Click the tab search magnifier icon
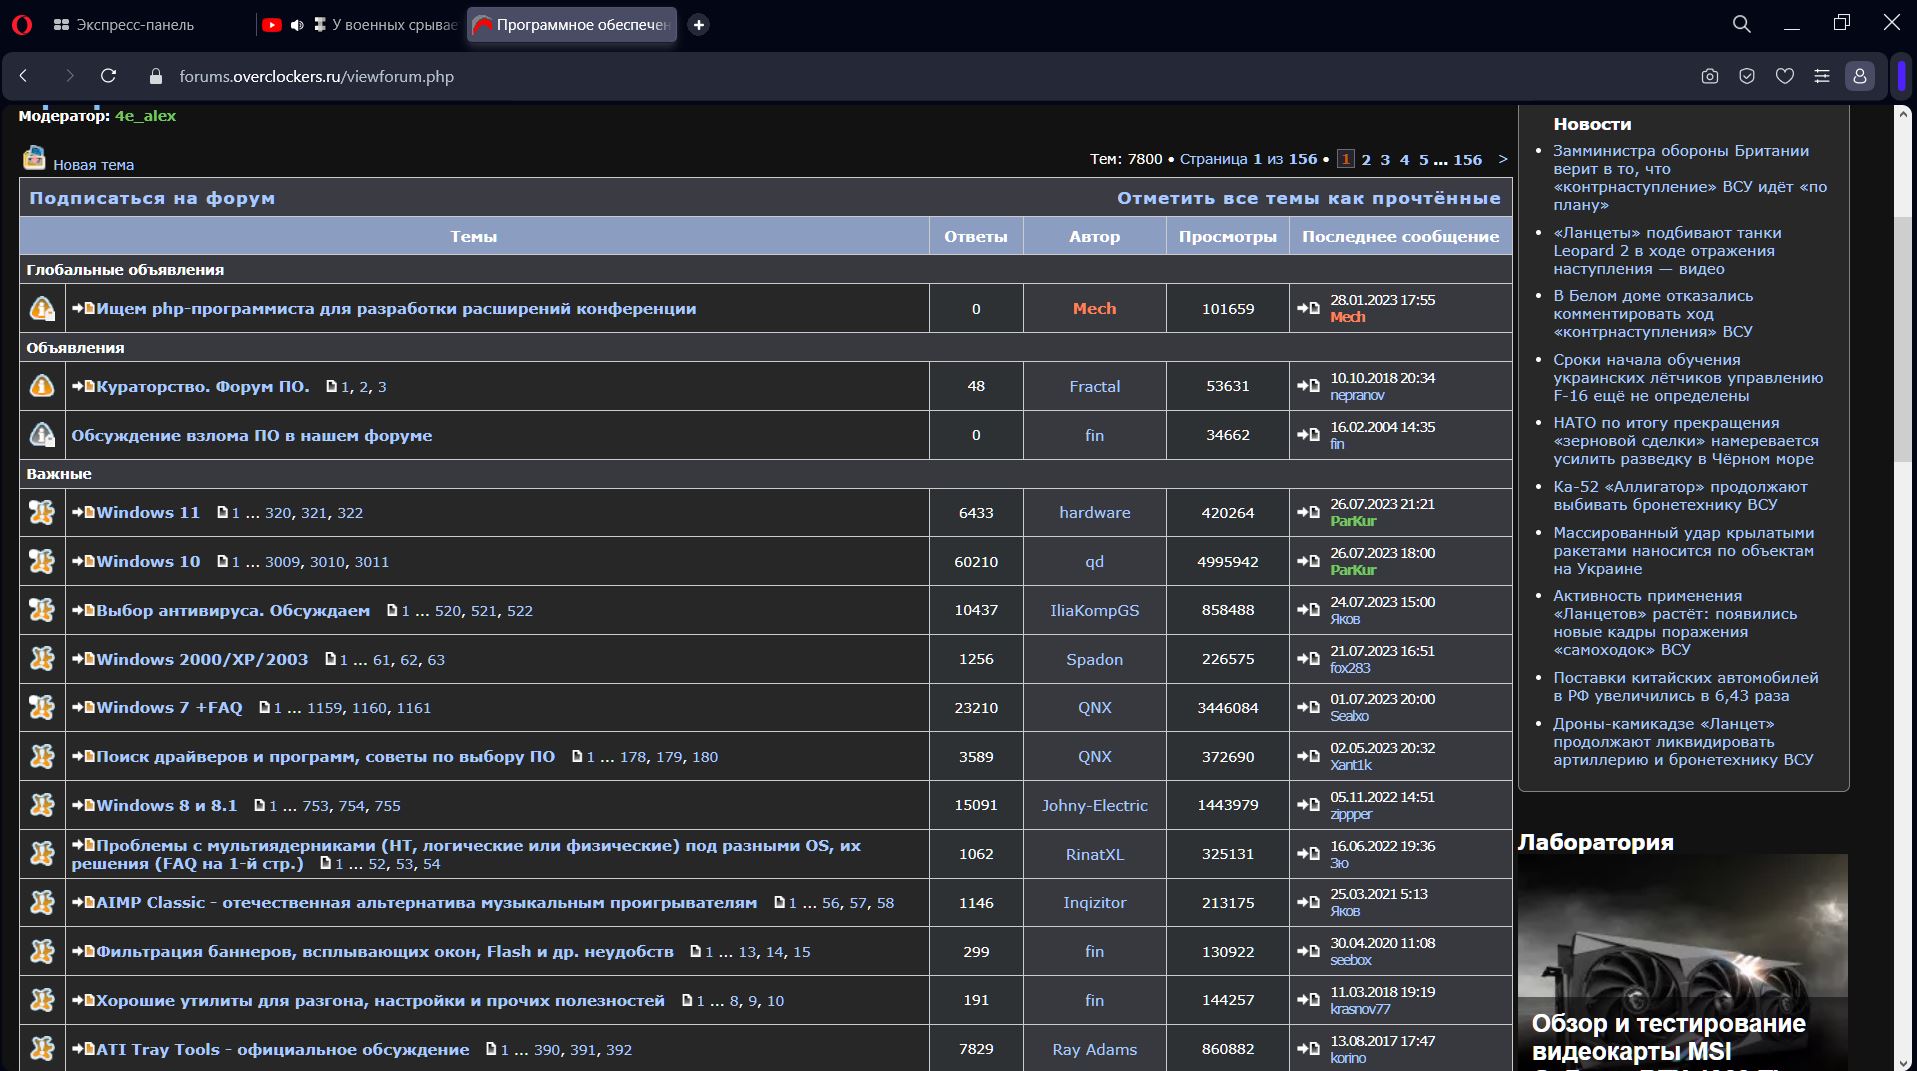Screen dimensions: 1917x1071 click(1742, 24)
